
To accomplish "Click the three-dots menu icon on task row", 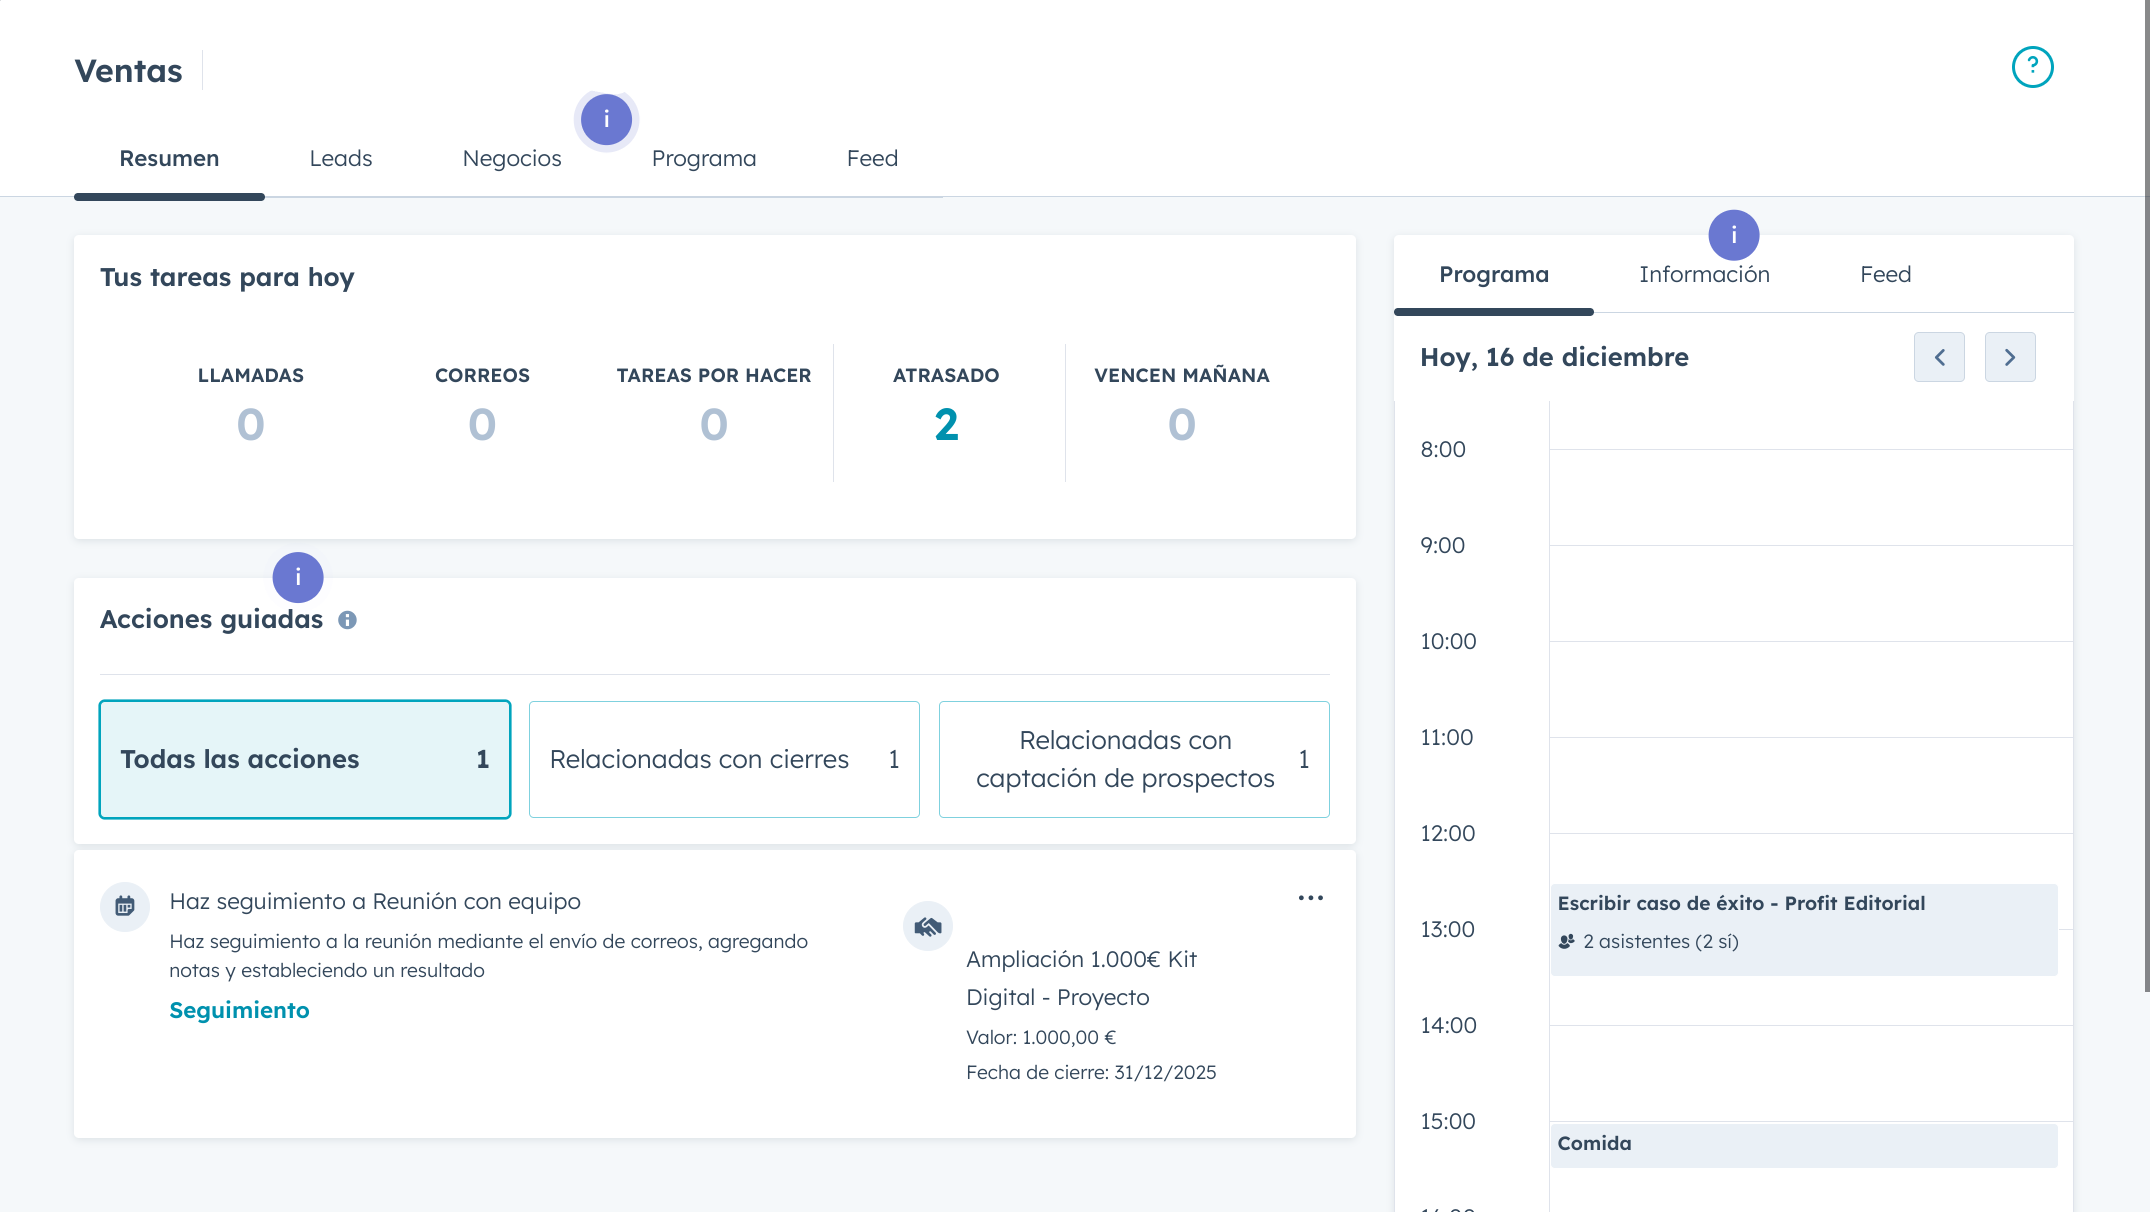I will pyautogui.click(x=1308, y=898).
